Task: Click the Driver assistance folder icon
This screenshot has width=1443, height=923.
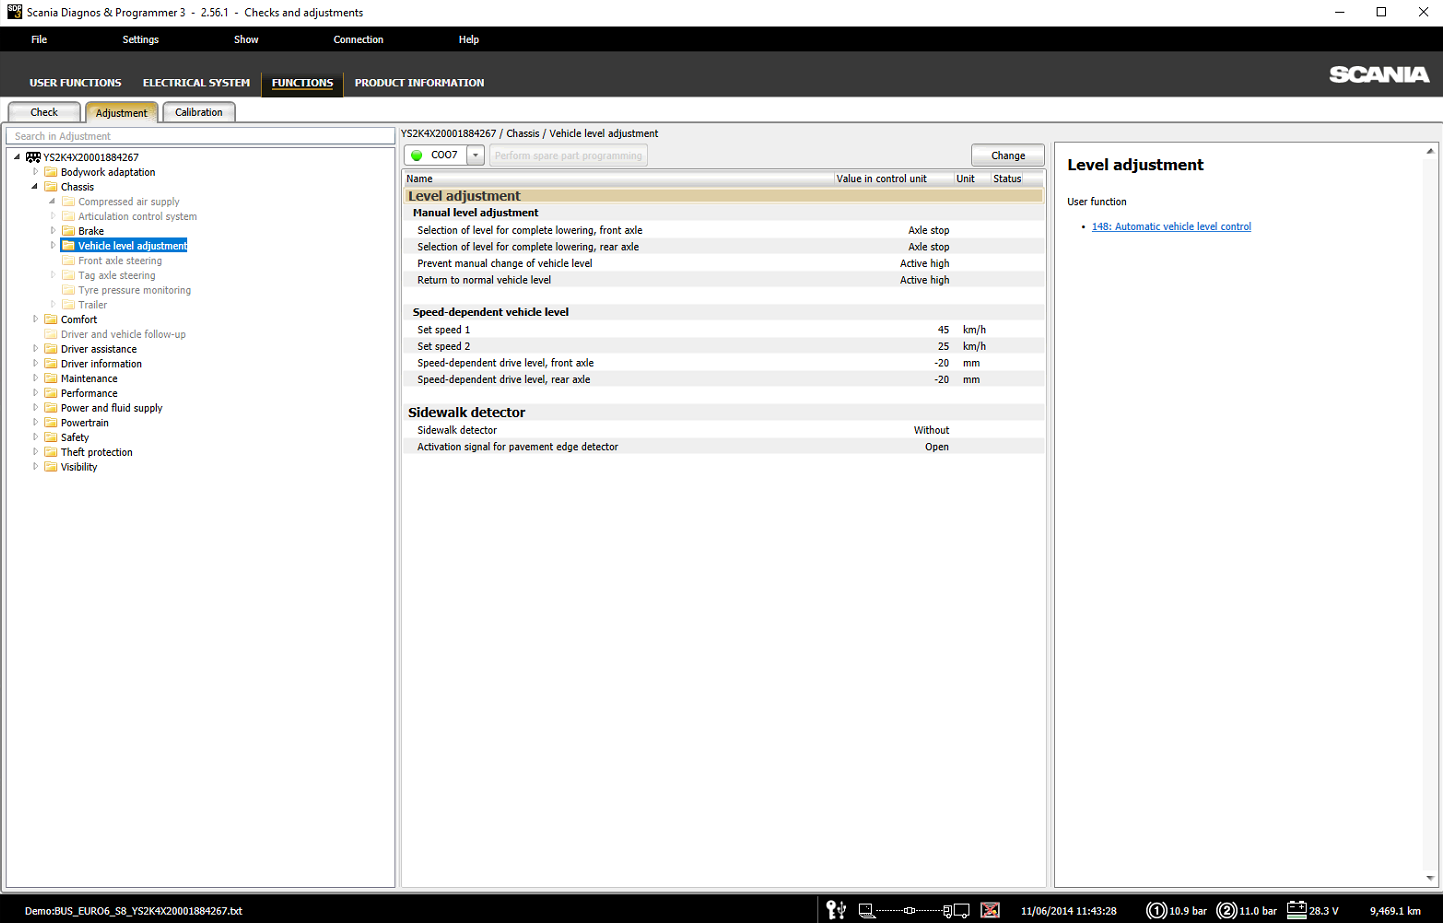Action: (x=51, y=349)
